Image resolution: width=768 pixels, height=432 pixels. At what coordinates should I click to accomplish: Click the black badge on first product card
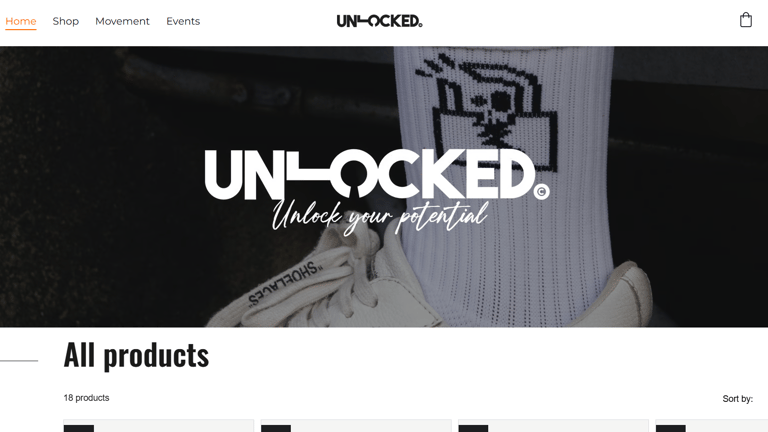[79, 429]
